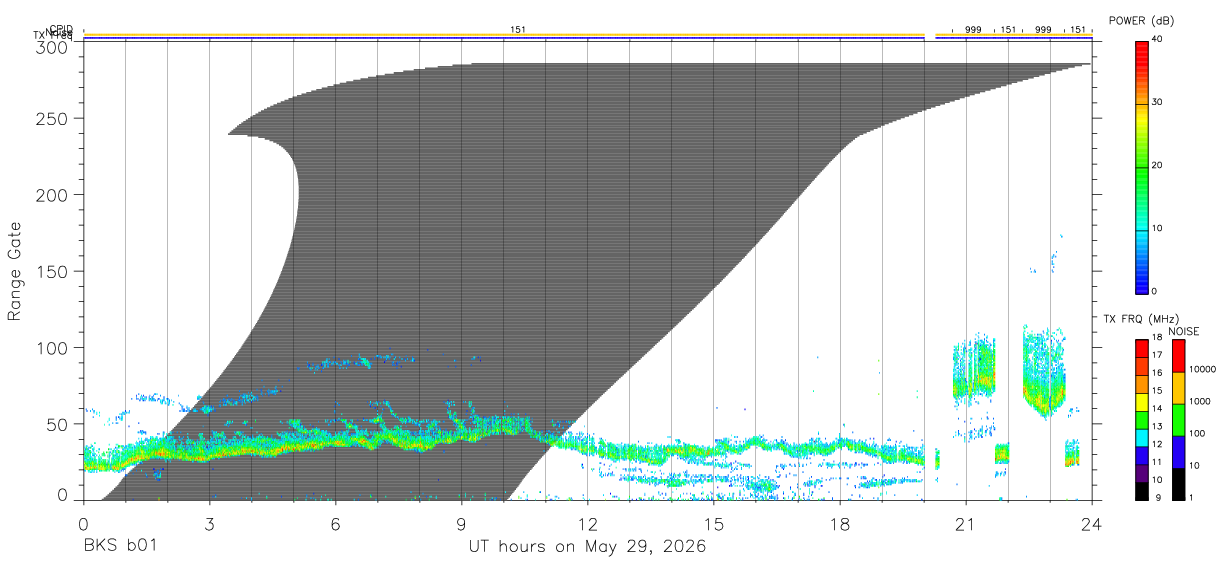Click the '10000' tick on the NOISE legend
The width and height of the screenshot is (1228, 567).
(x=1201, y=369)
